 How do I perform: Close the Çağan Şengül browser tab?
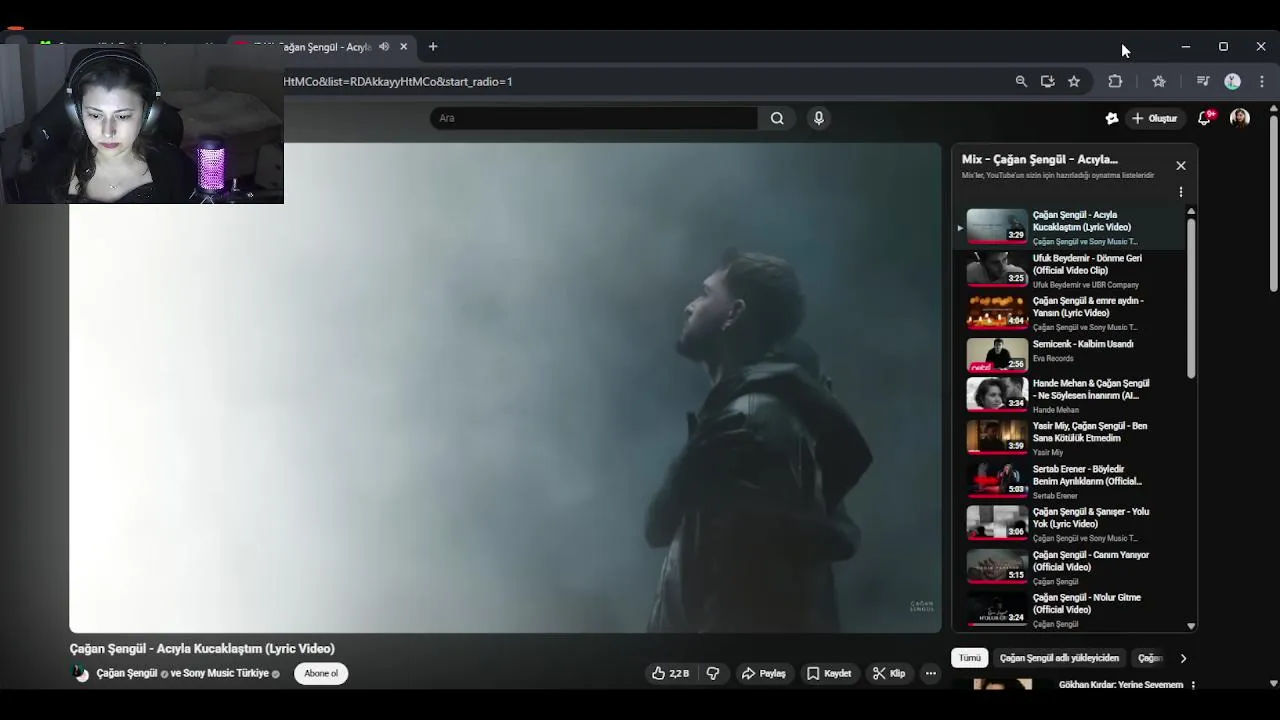point(404,47)
